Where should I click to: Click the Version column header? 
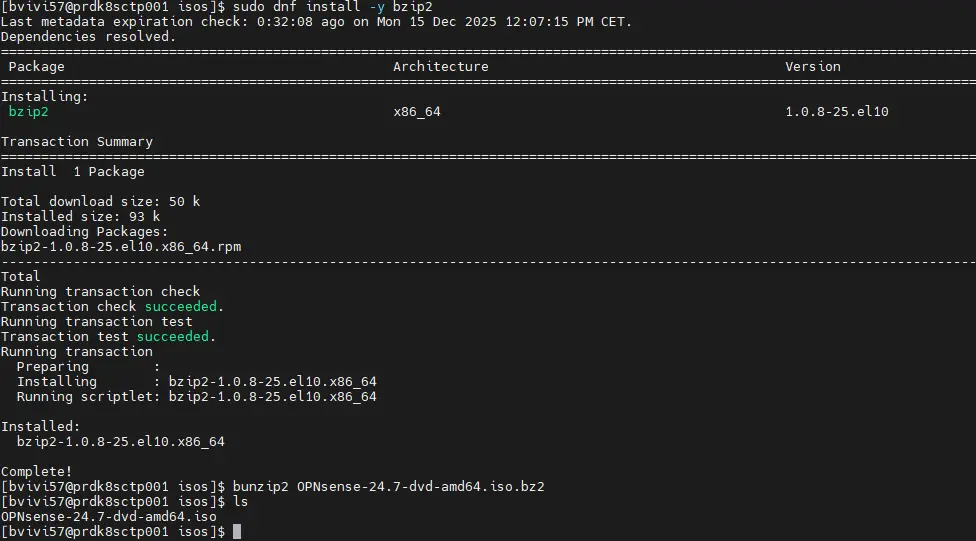click(812, 67)
